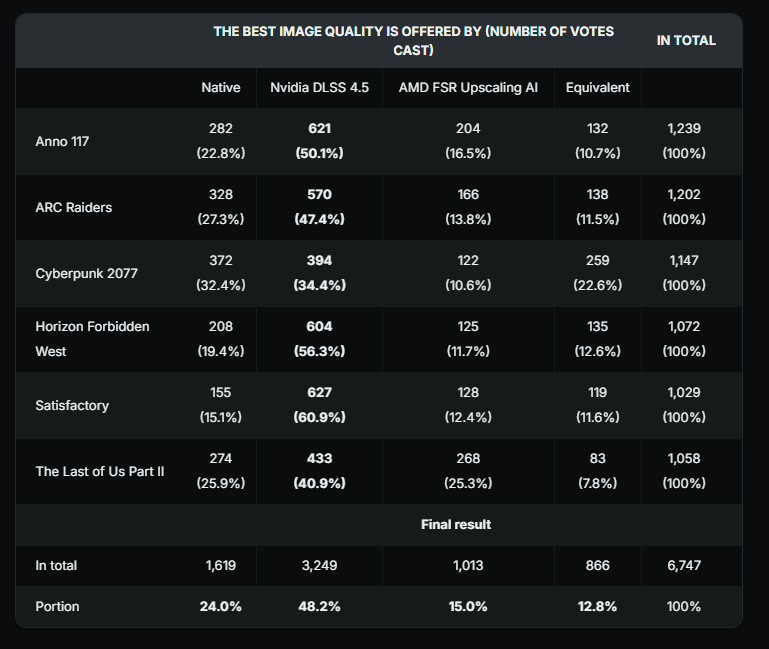Click the Nvidia DLSS 4.5 column header

319,87
